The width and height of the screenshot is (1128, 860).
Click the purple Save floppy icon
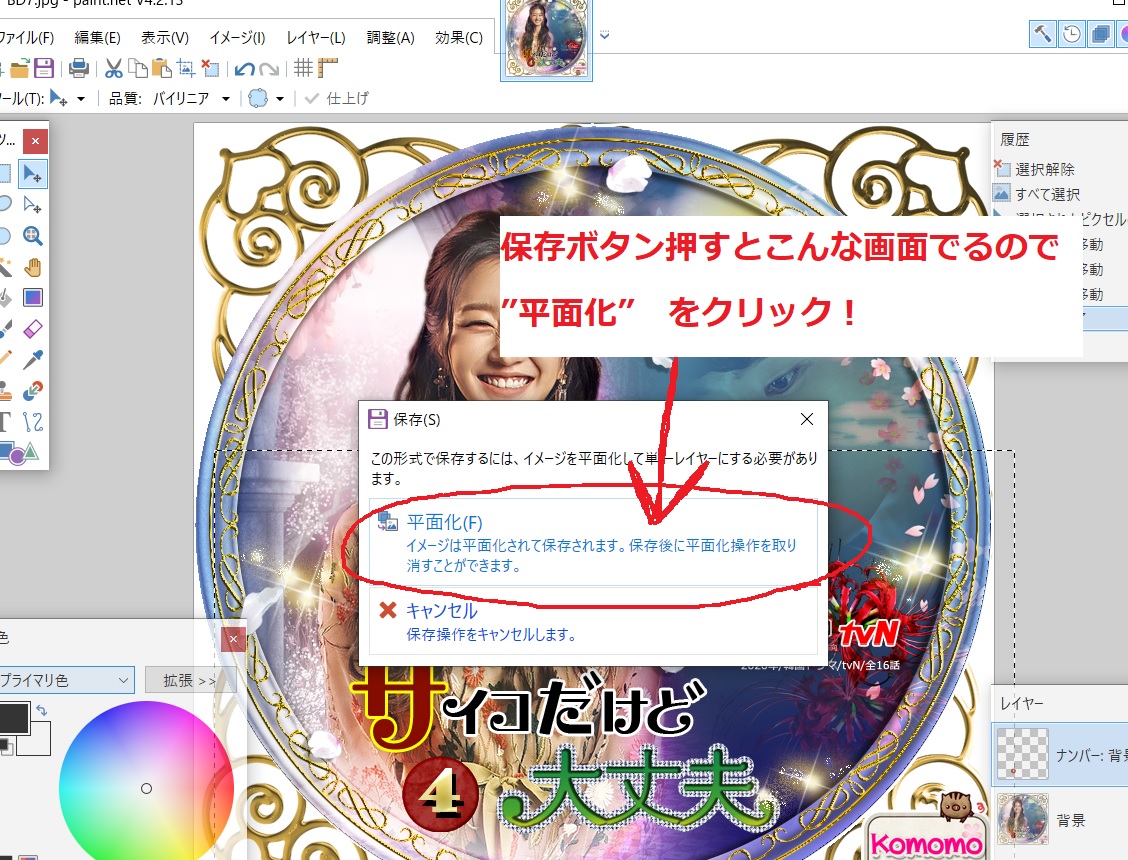pos(44,68)
